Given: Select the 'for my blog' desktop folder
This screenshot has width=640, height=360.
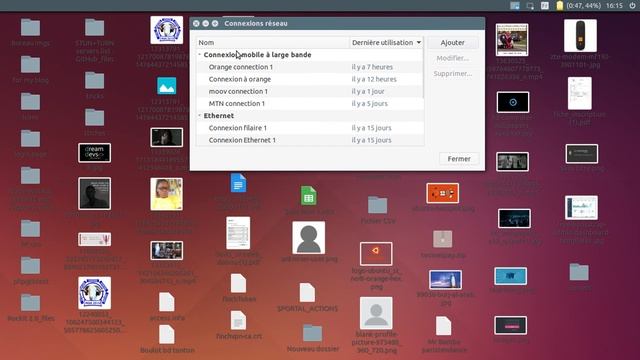Looking at the screenshot, I should pyautogui.click(x=30, y=65).
